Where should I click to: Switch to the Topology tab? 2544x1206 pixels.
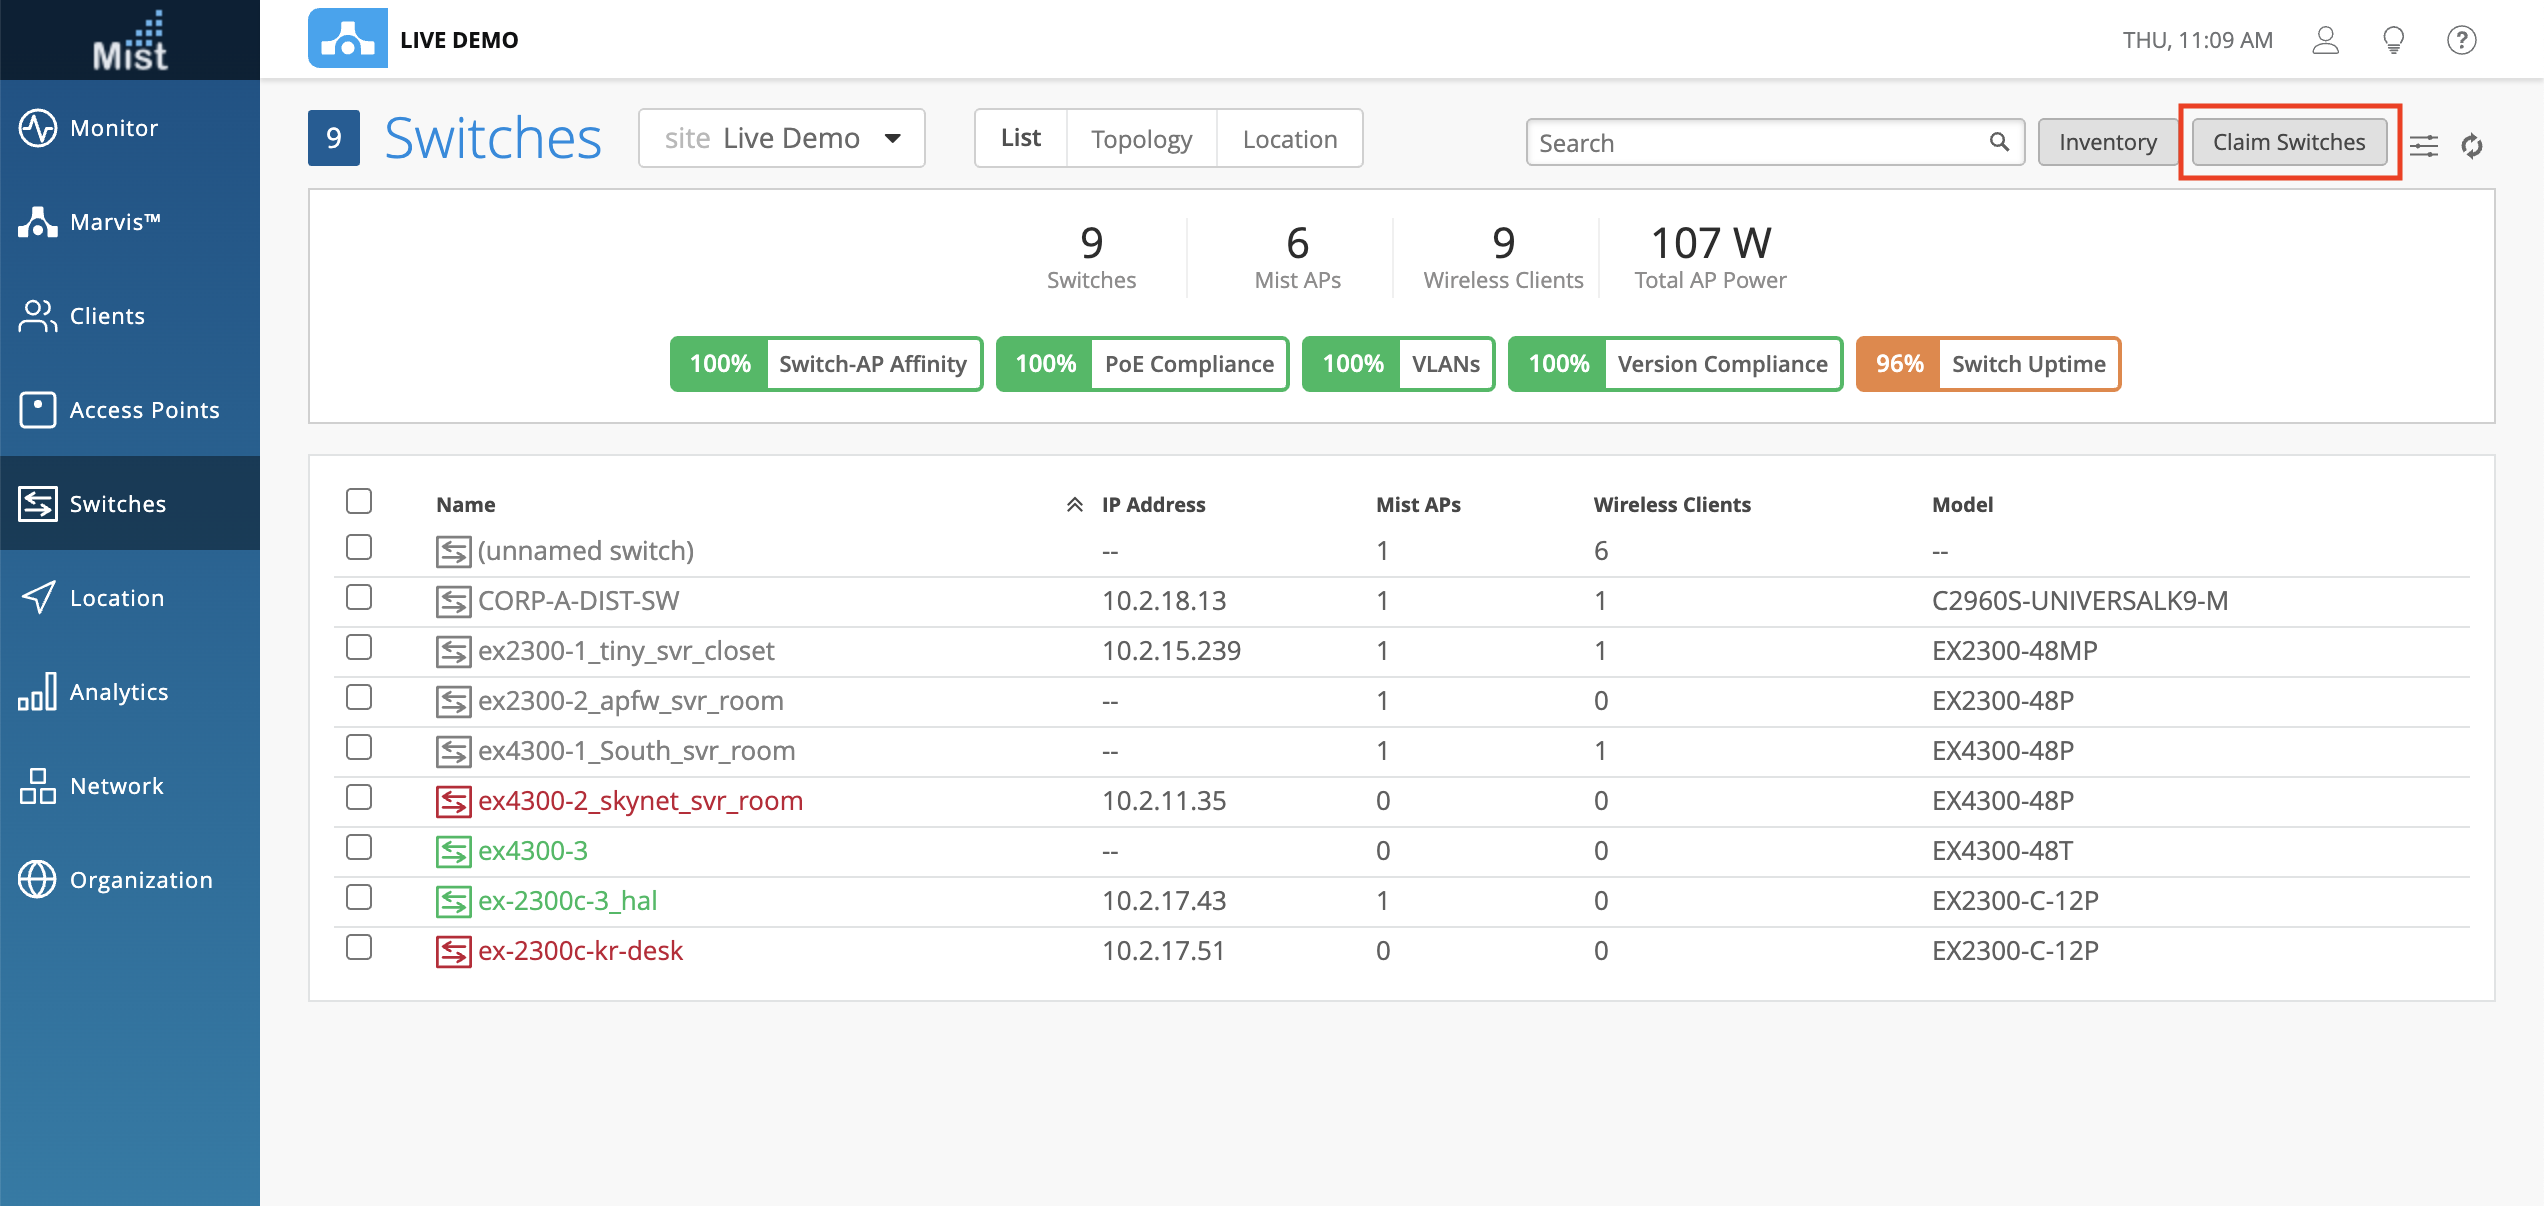tap(1141, 139)
